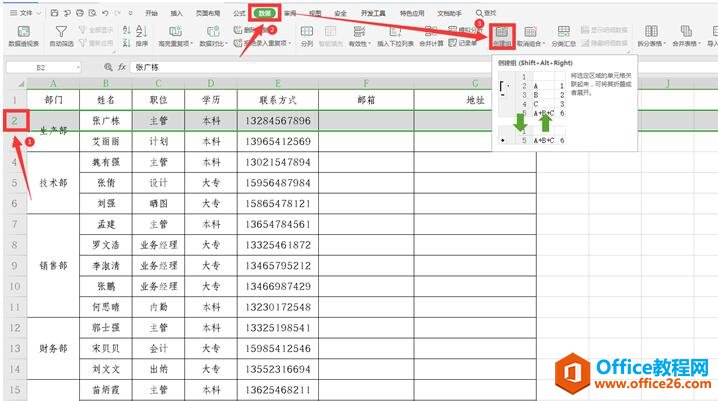Open the 排序 sort button
718x401 pixels.
(x=141, y=36)
